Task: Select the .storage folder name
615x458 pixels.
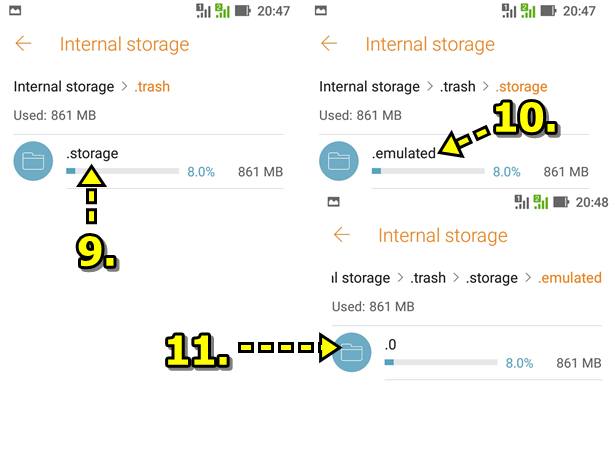Action: 92,153
